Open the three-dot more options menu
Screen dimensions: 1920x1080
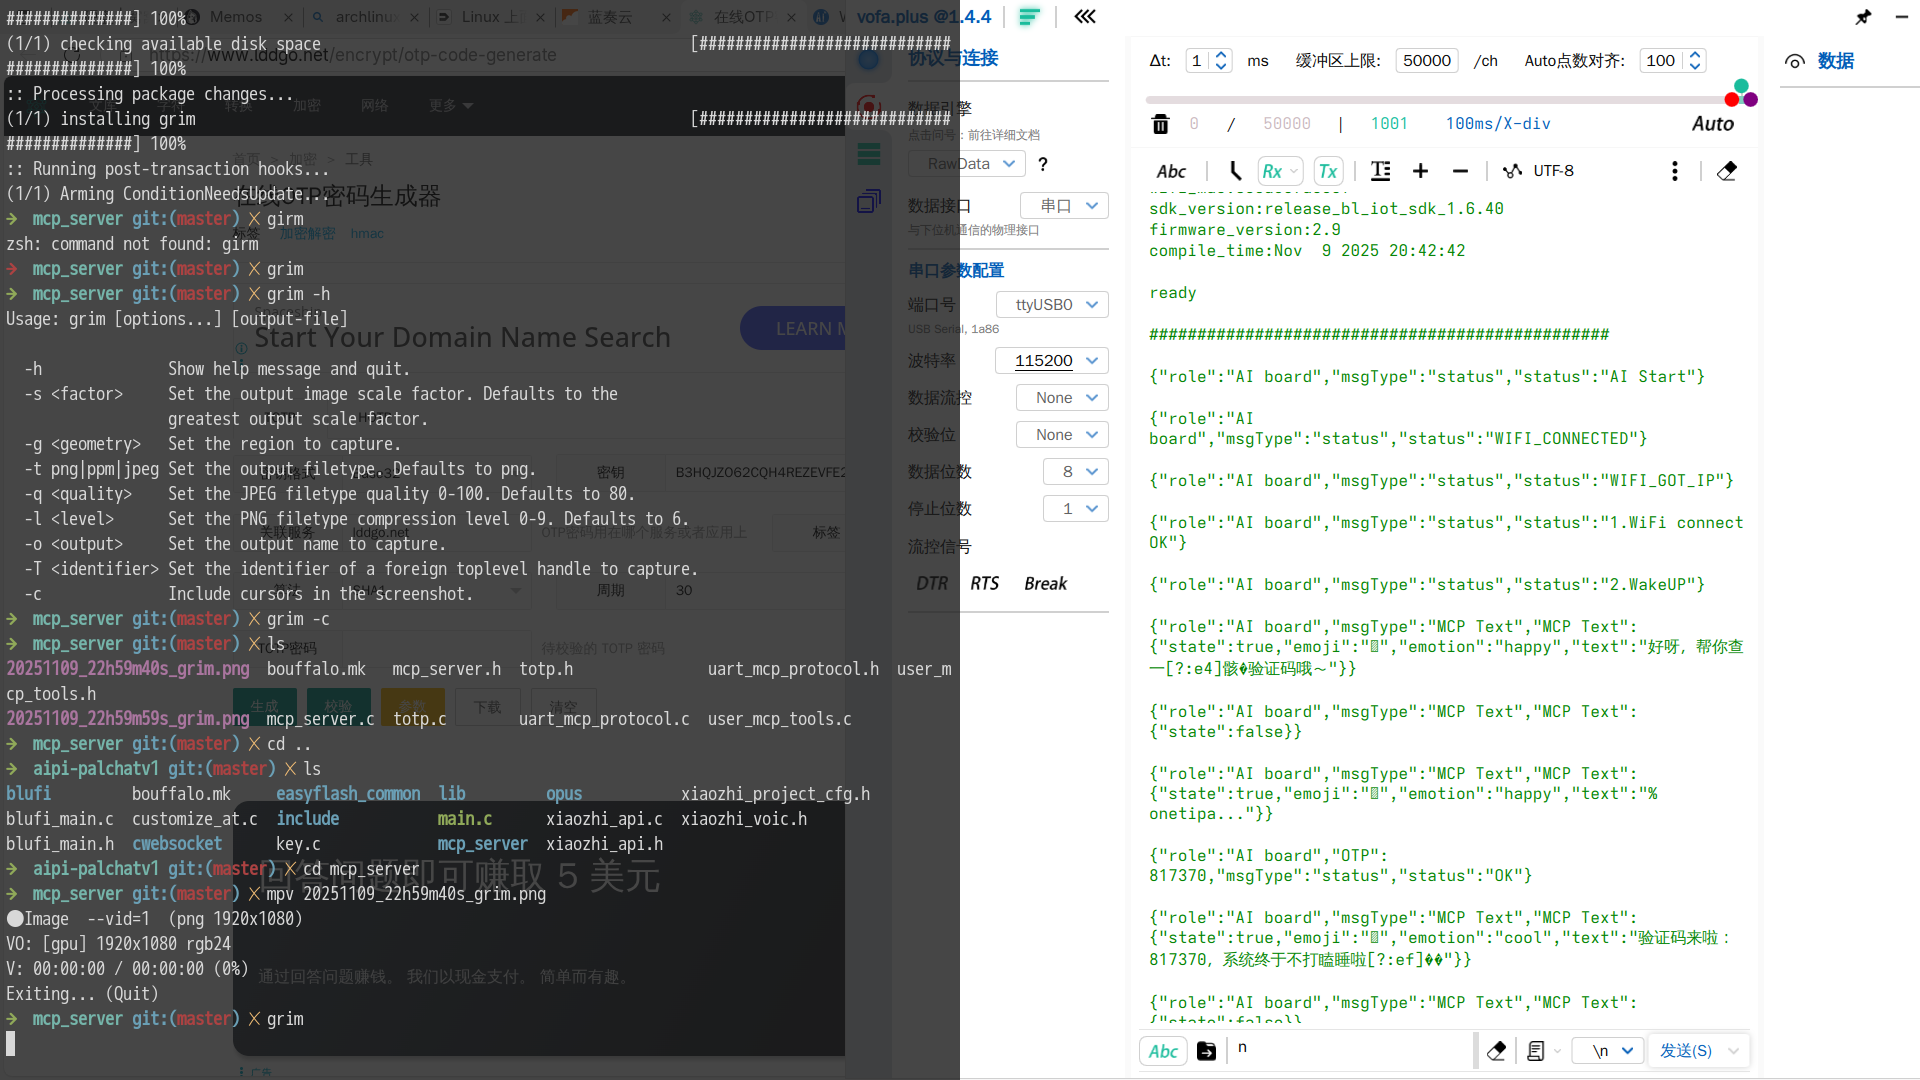pyautogui.click(x=1674, y=171)
